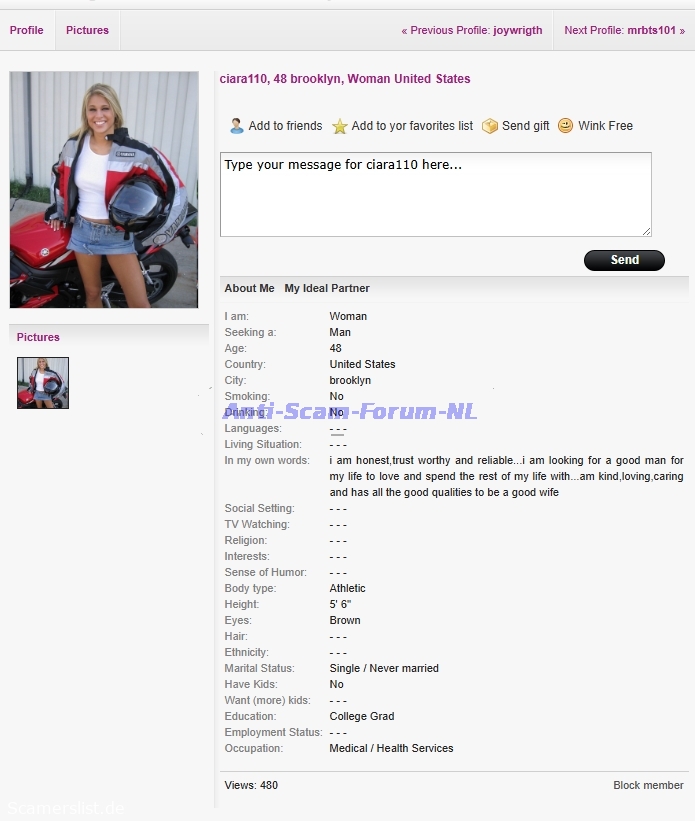Click the Wink Free text link
The image size is (695, 821).
click(605, 126)
